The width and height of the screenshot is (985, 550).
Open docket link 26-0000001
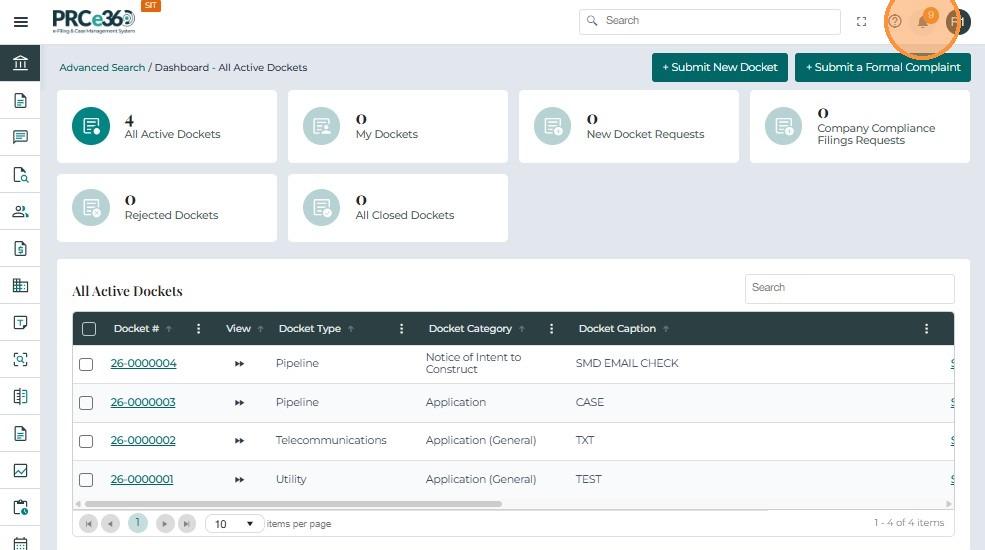142,479
